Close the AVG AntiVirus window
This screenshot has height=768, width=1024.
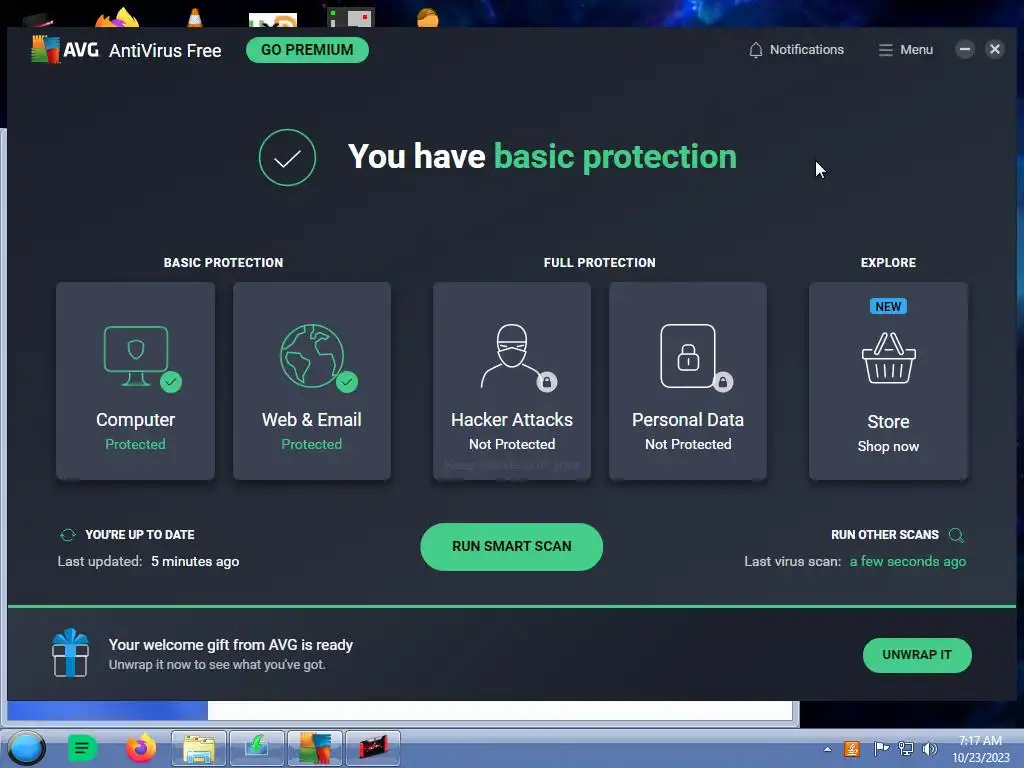[995, 49]
